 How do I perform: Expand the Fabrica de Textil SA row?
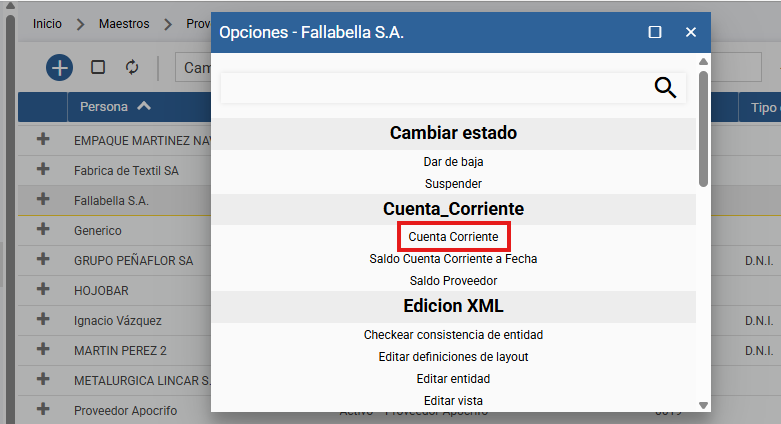click(43, 169)
